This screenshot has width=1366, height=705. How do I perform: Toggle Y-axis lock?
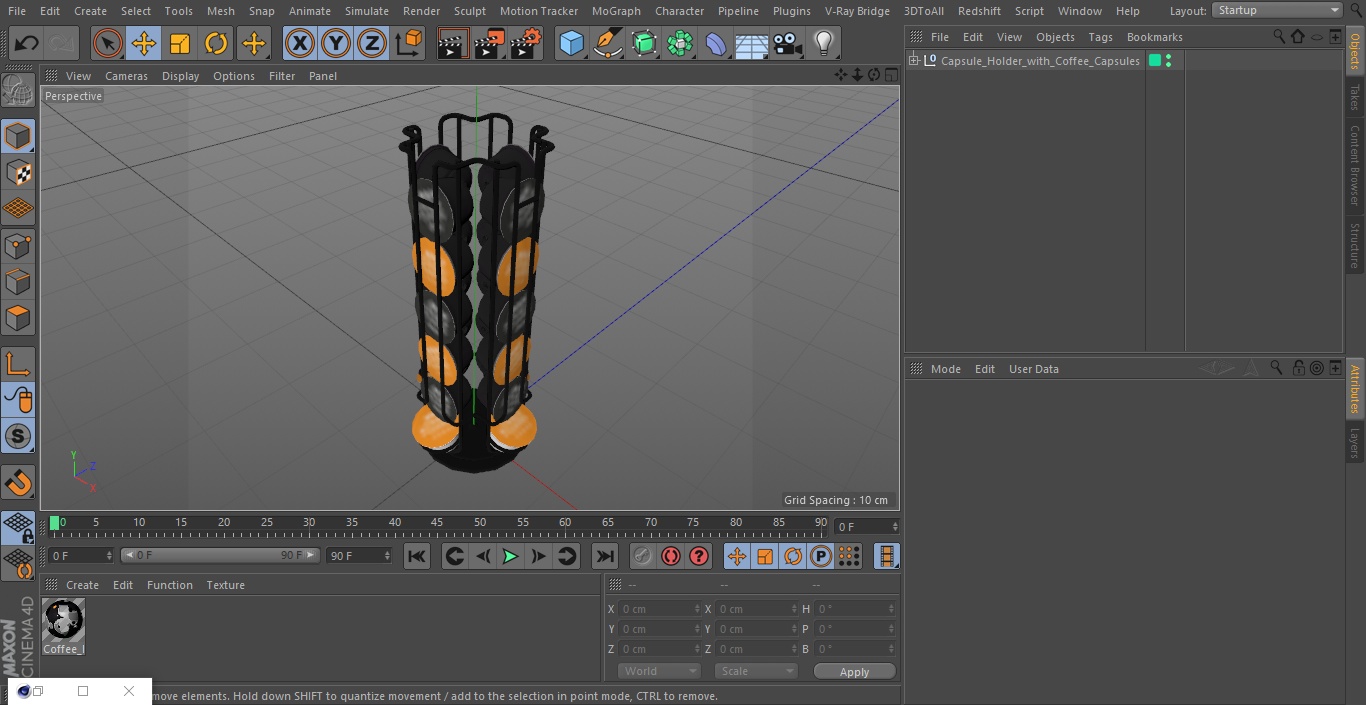(335, 43)
